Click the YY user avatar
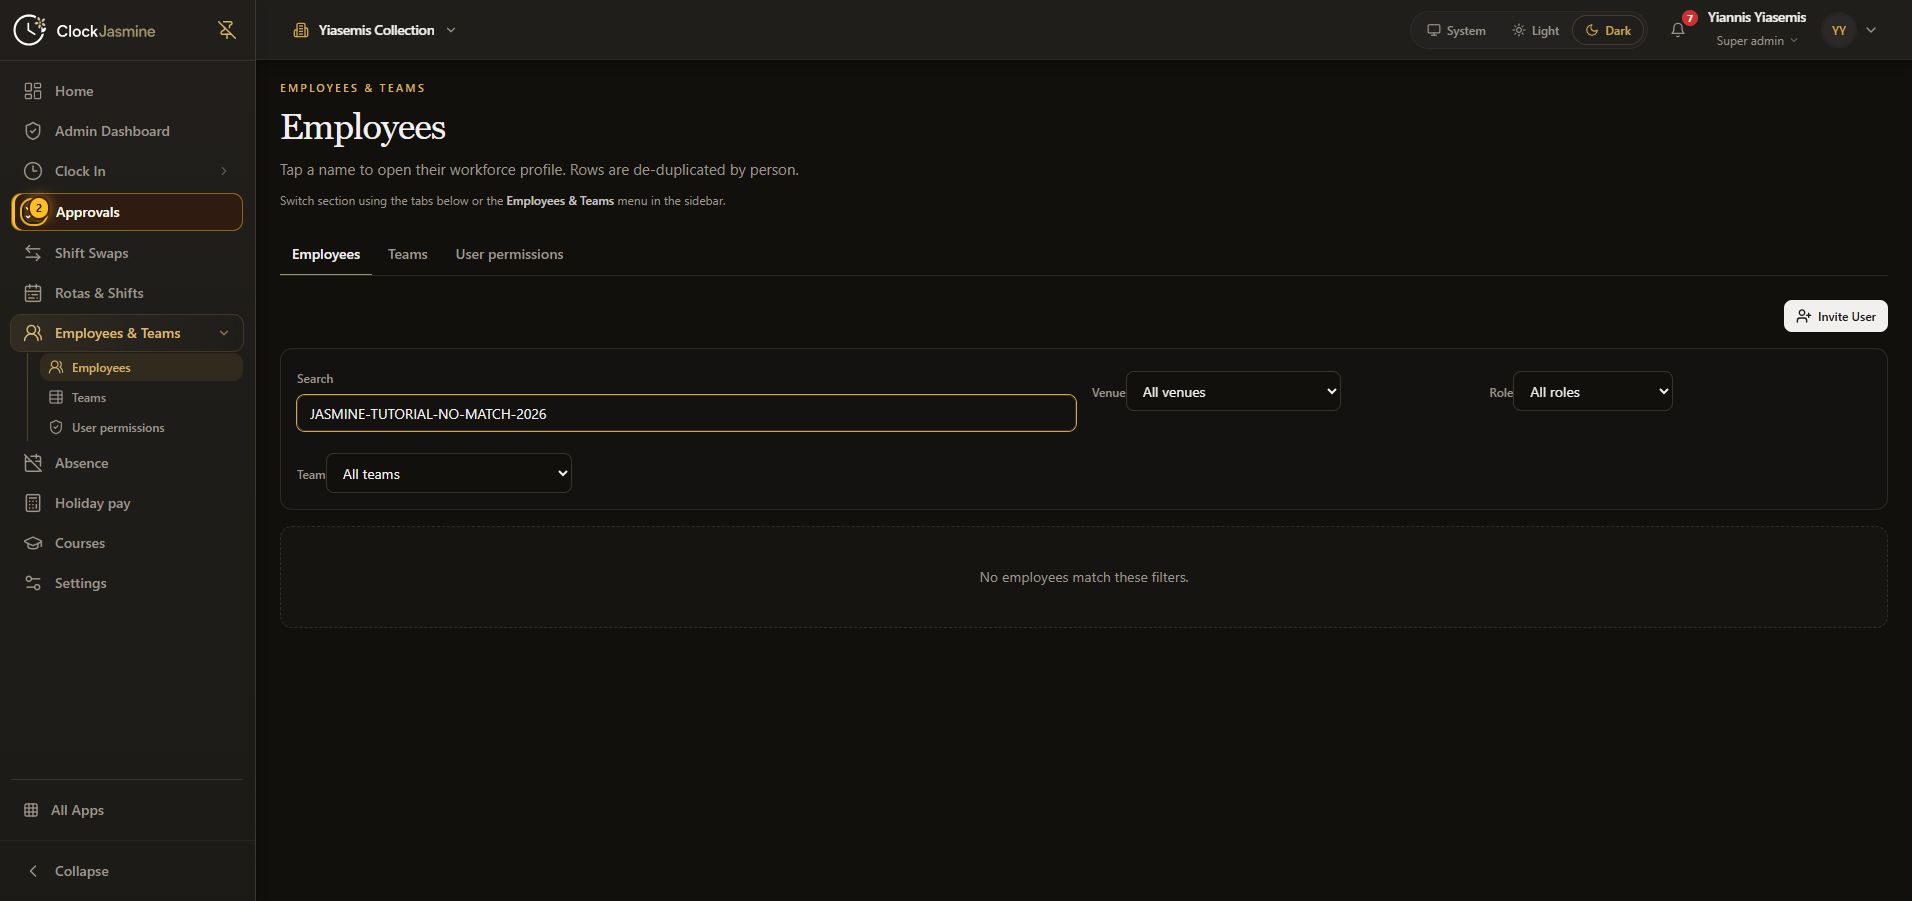Viewport: 1912px width, 901px height. pos(1838,30)
